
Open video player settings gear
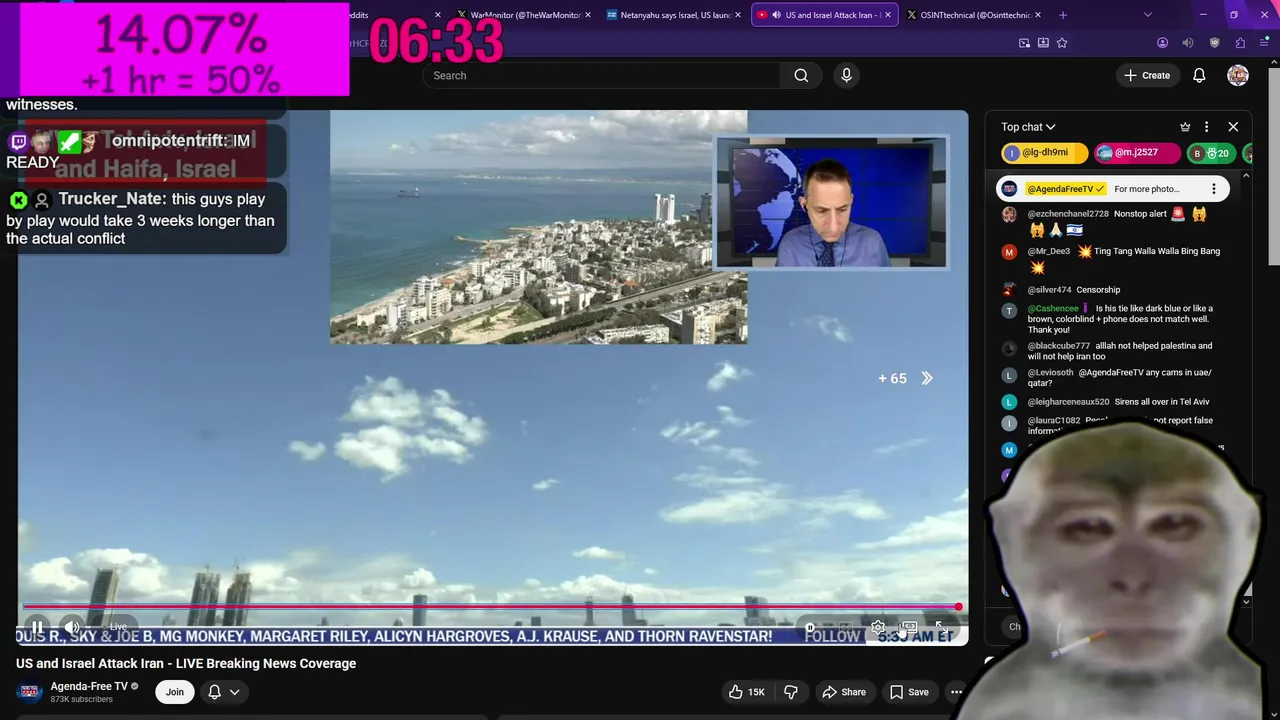[877, 628]
